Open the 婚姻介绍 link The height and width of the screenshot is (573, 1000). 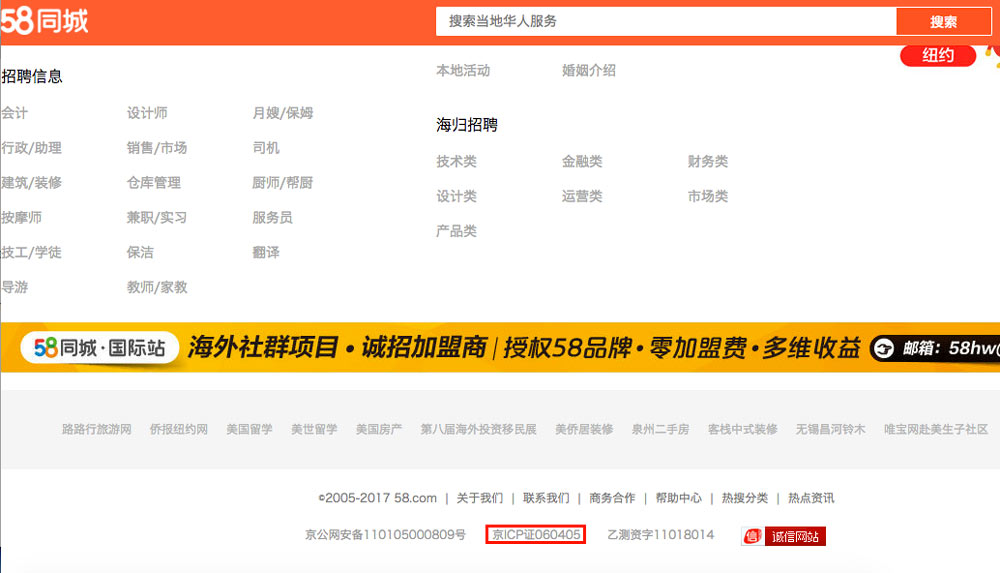(589, 71)
